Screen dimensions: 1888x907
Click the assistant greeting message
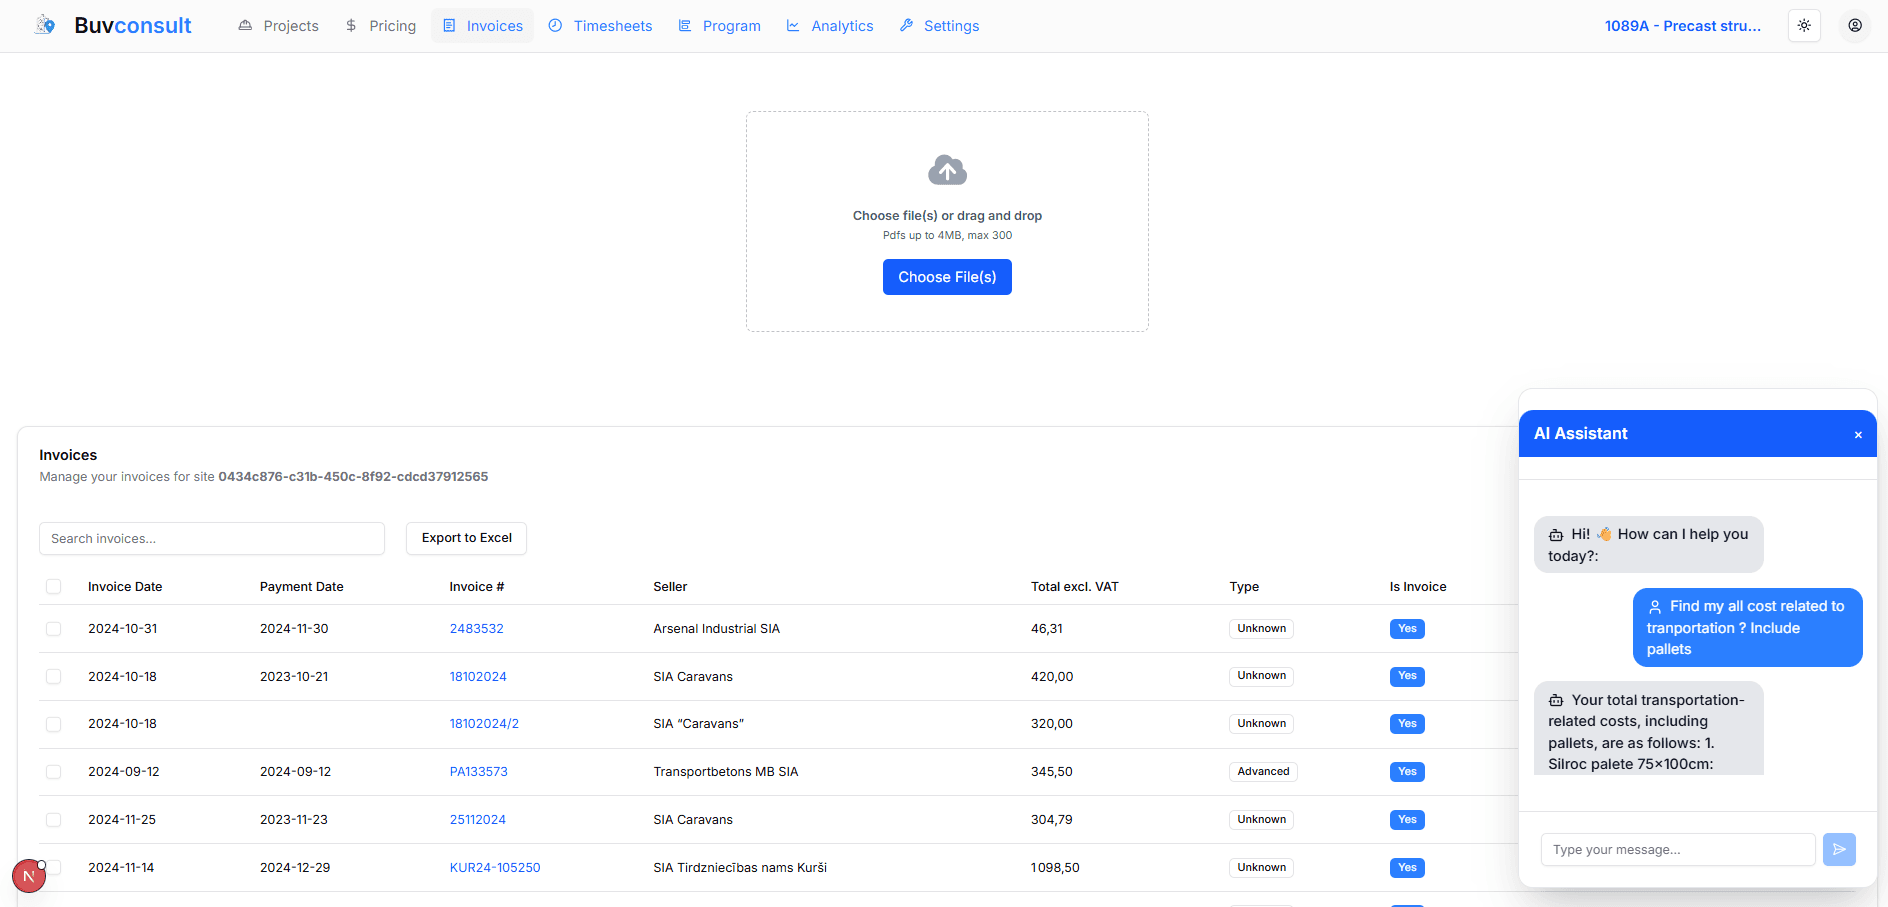pyautogui.click(x=1649, y=545)
